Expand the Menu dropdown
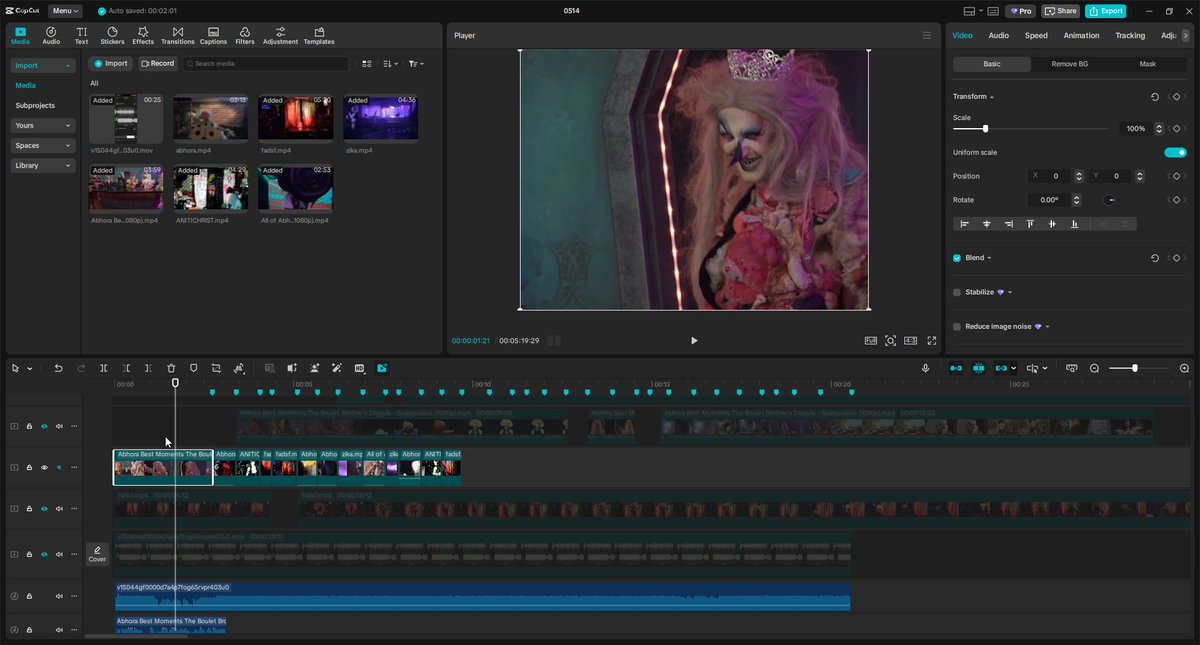The height and width of the screenshot is (645, 1200). (x=65, y=11)
